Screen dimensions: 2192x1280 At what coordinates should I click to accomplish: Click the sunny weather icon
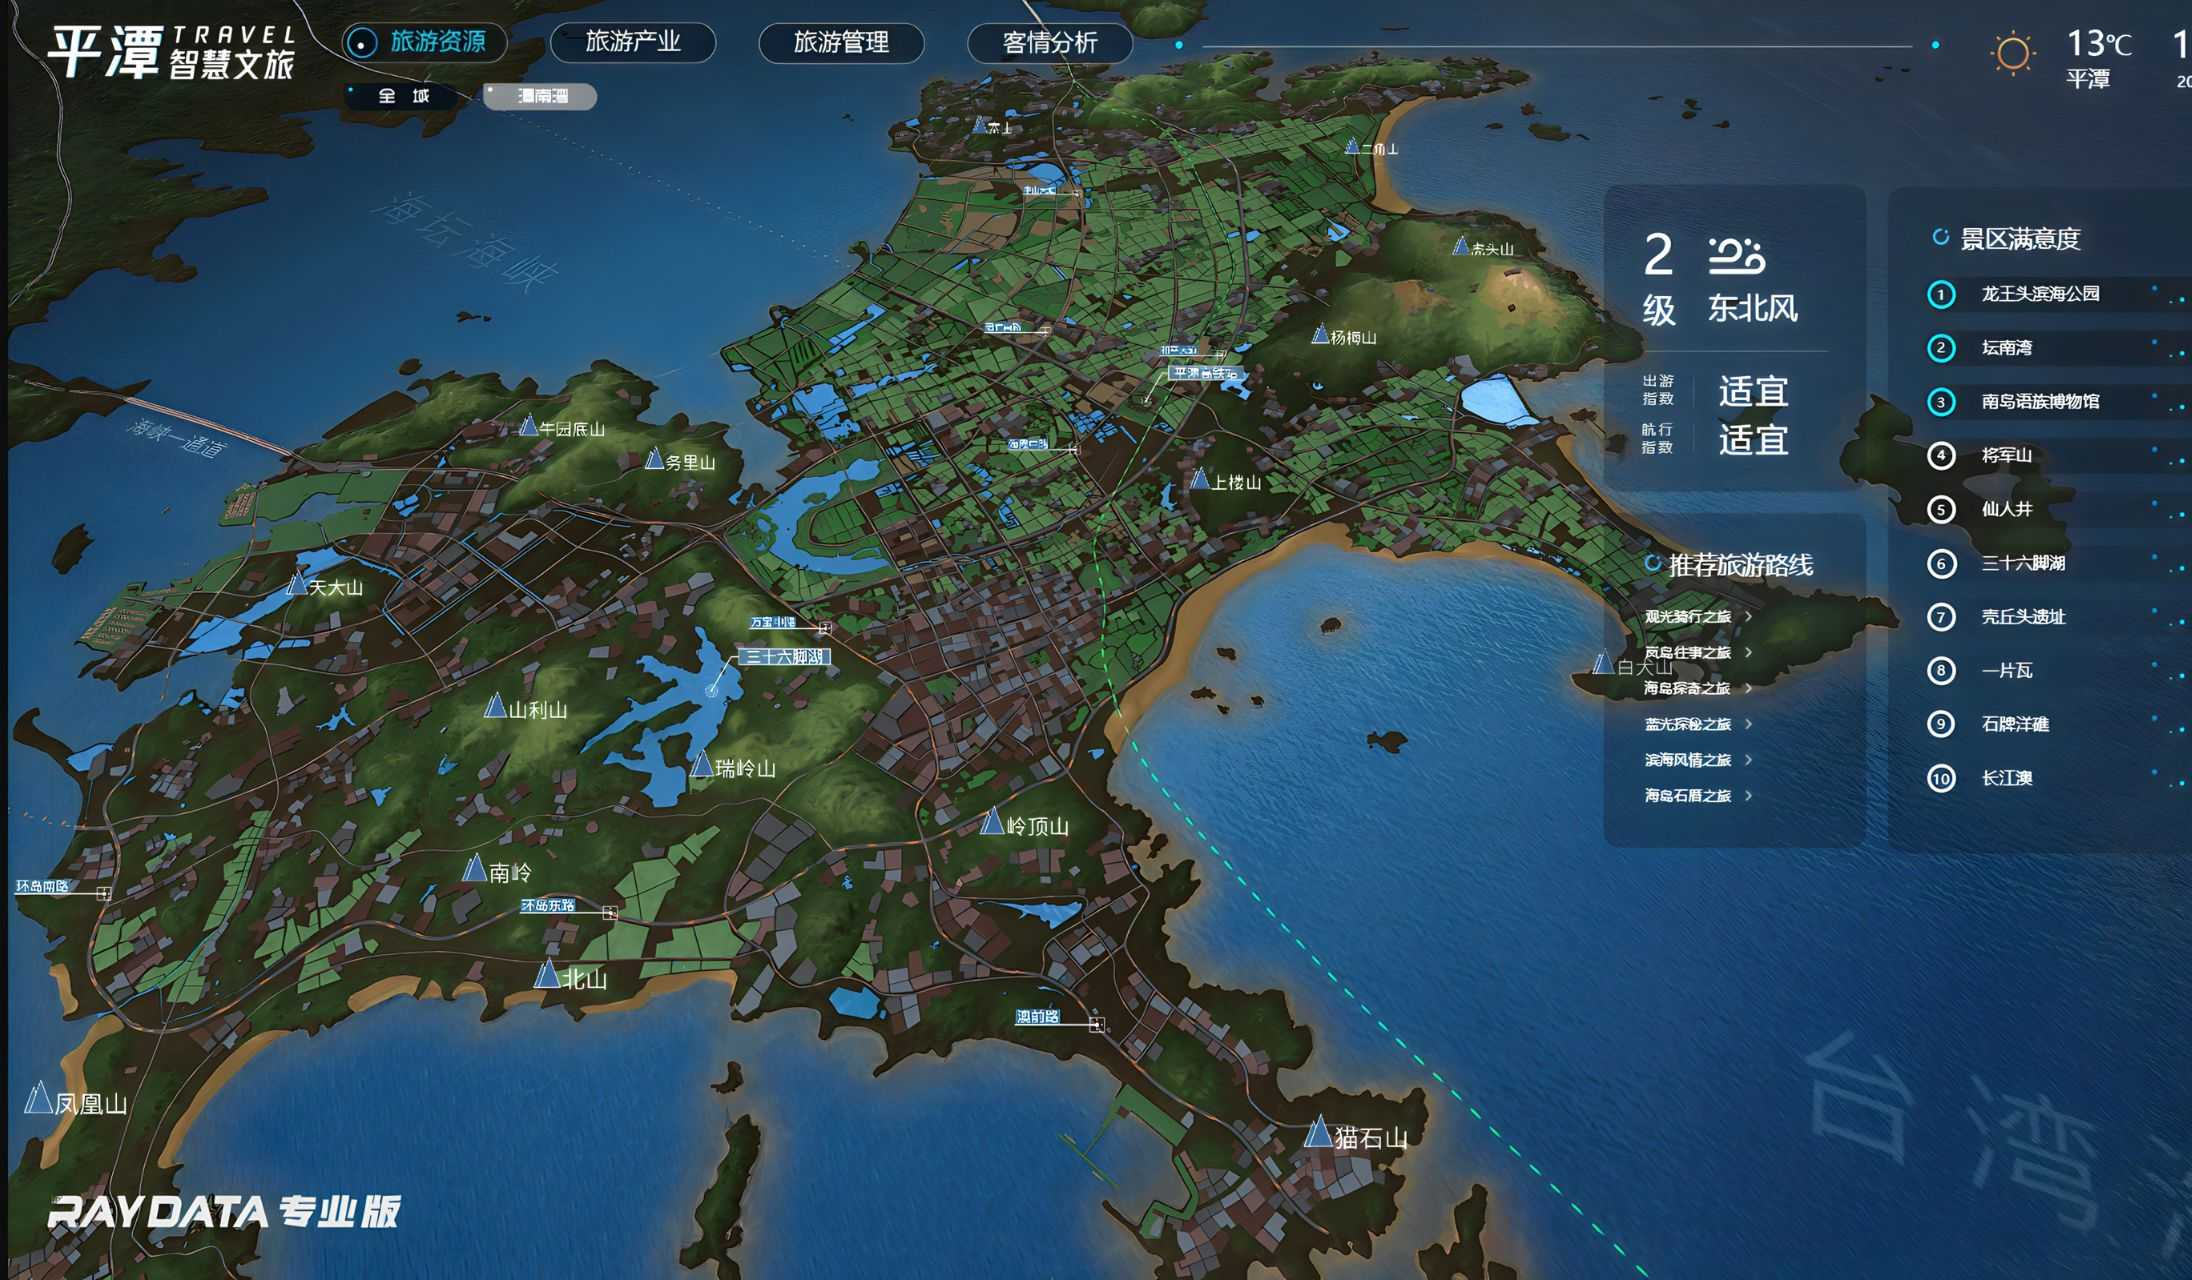(2012, 52)
